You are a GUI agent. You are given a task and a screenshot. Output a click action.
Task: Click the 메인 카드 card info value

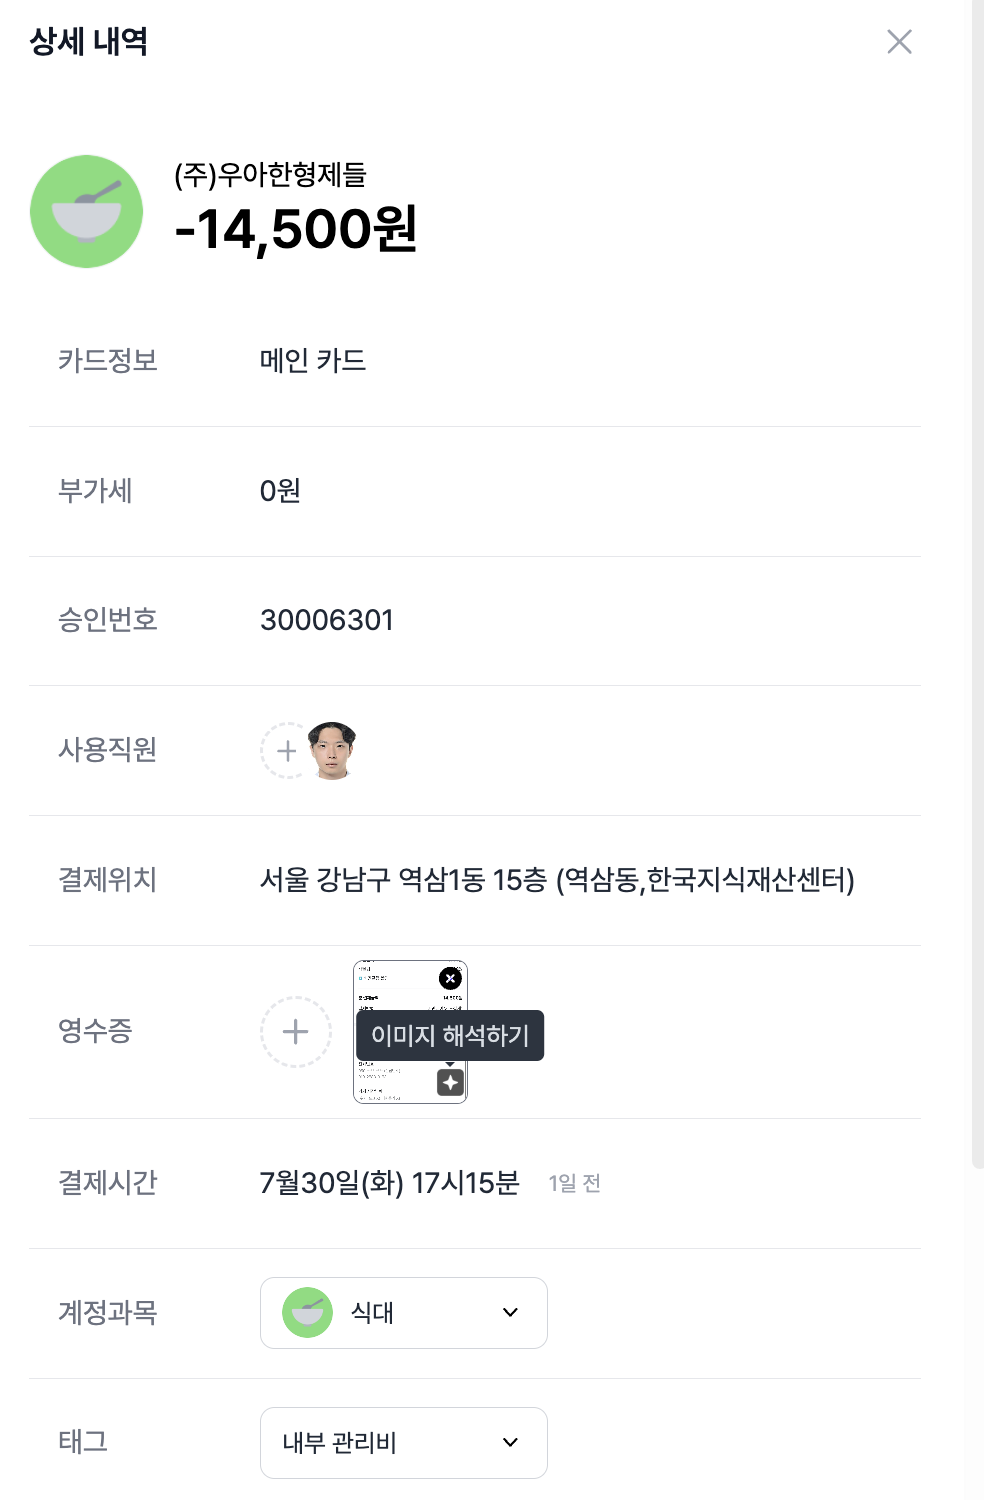coord(313,361)
